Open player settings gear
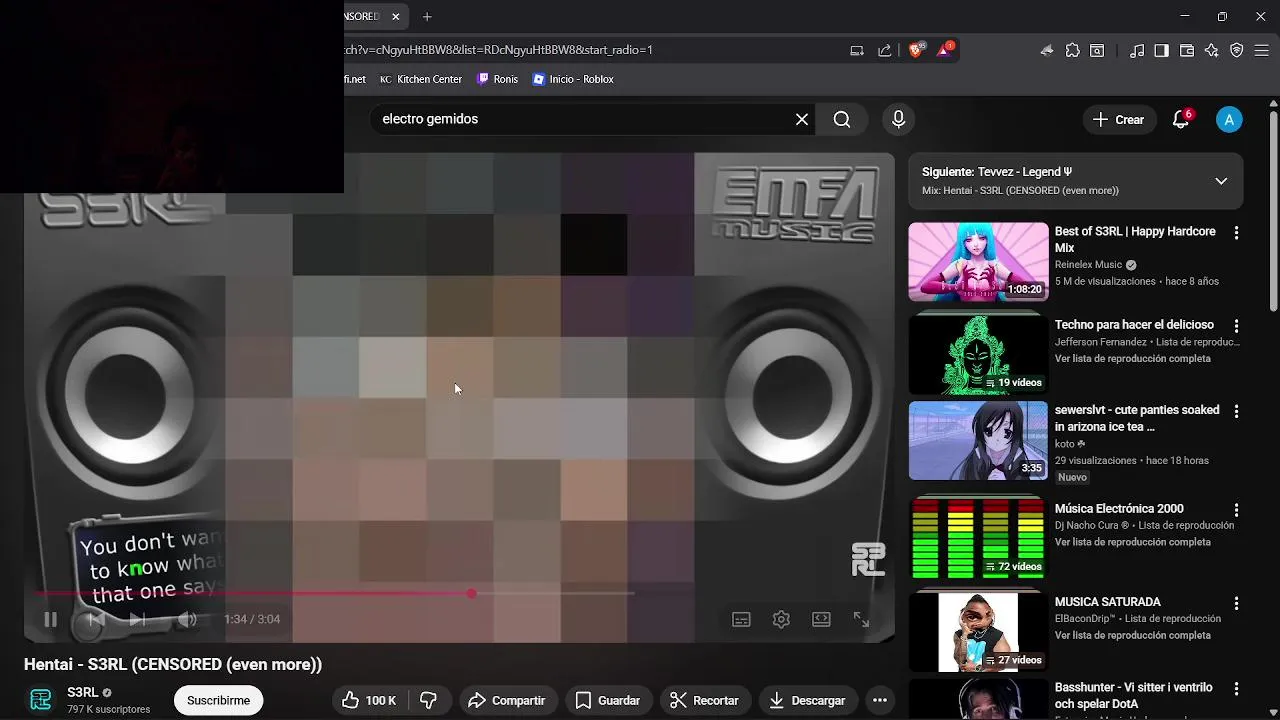This screenshot has height=720, width=1280. click(x=781, y=619)
